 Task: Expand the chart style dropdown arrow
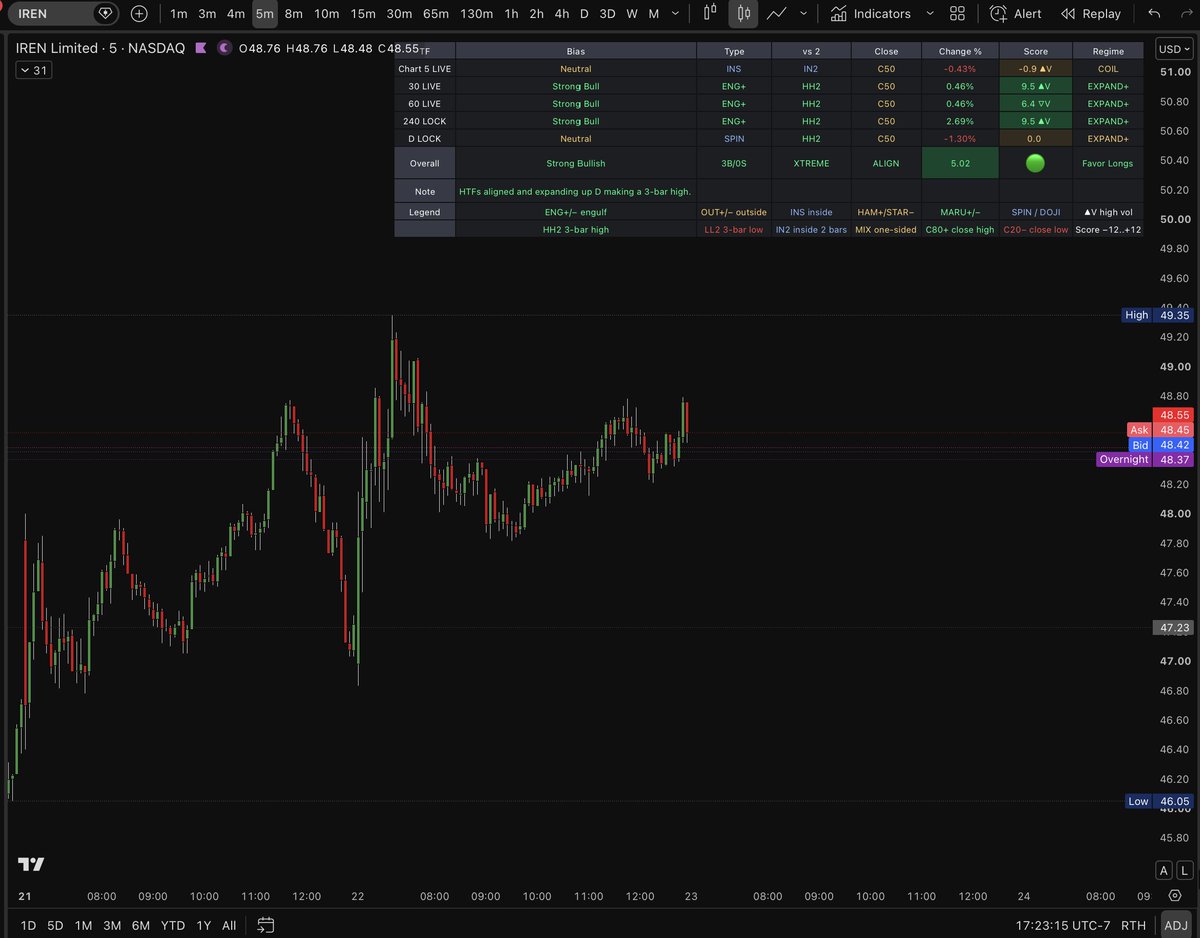point(803,14)
